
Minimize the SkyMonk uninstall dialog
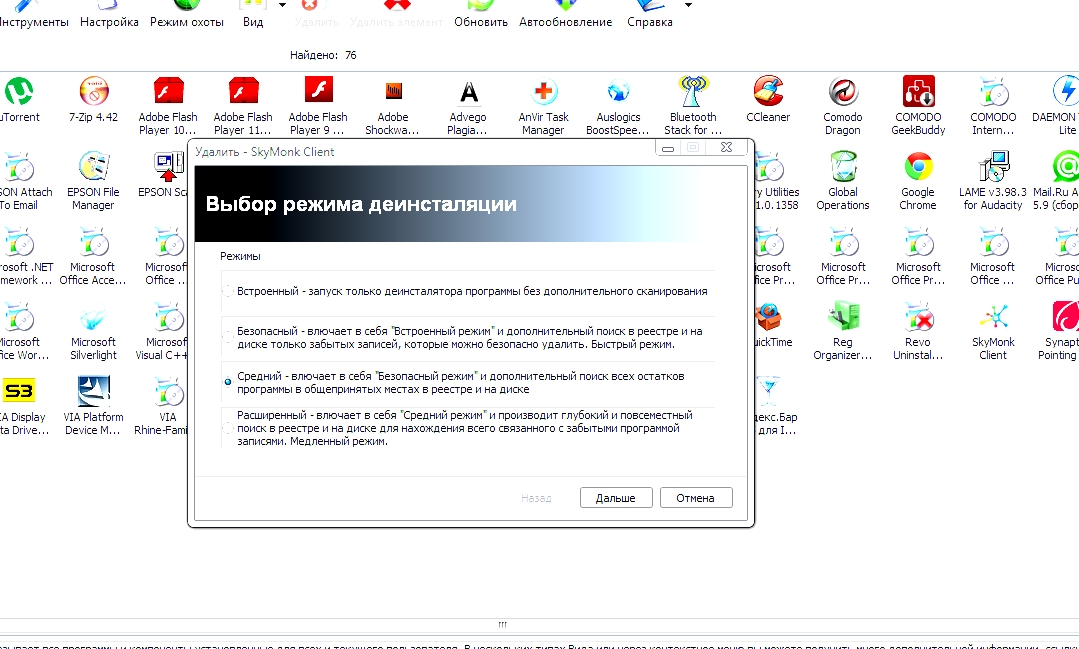pos(667,148)
